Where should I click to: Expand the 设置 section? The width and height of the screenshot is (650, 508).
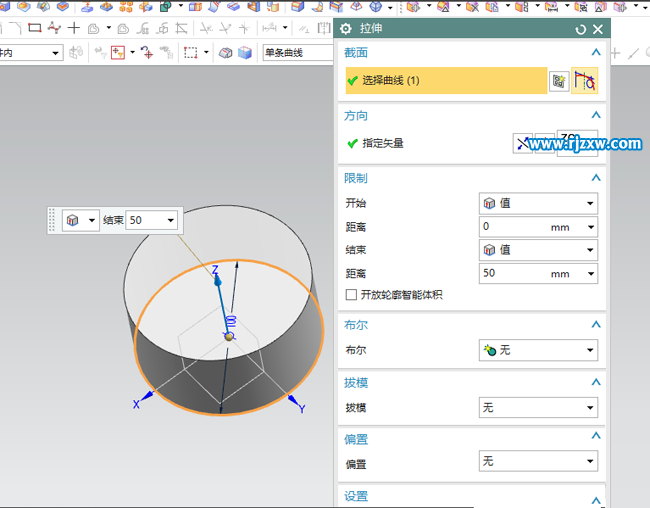596,497
